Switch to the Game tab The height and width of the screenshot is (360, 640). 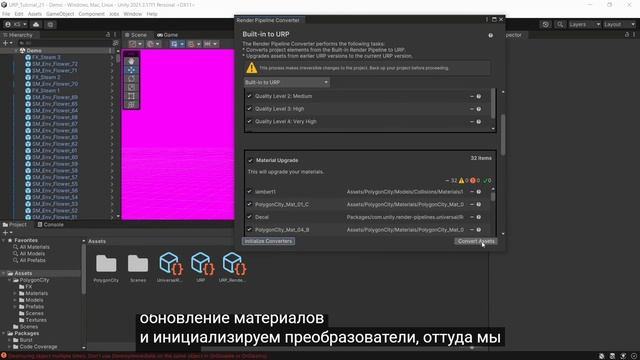coord(168,35)
